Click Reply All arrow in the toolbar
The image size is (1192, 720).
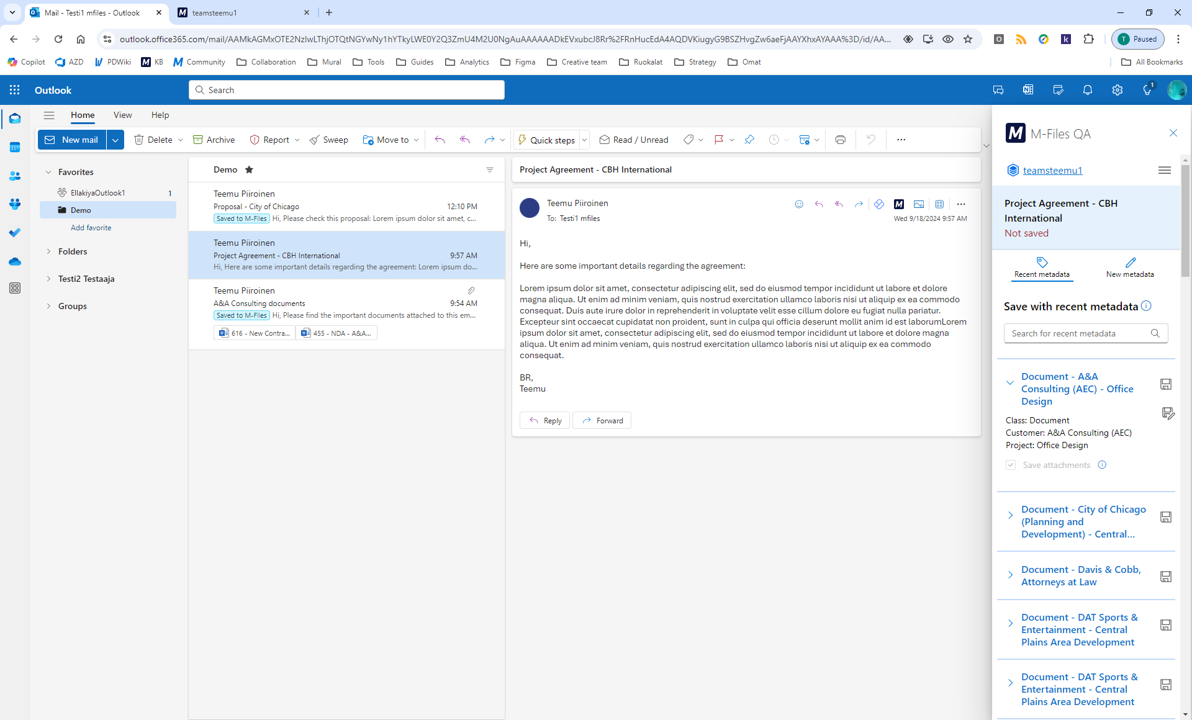[x=464, y=140]
